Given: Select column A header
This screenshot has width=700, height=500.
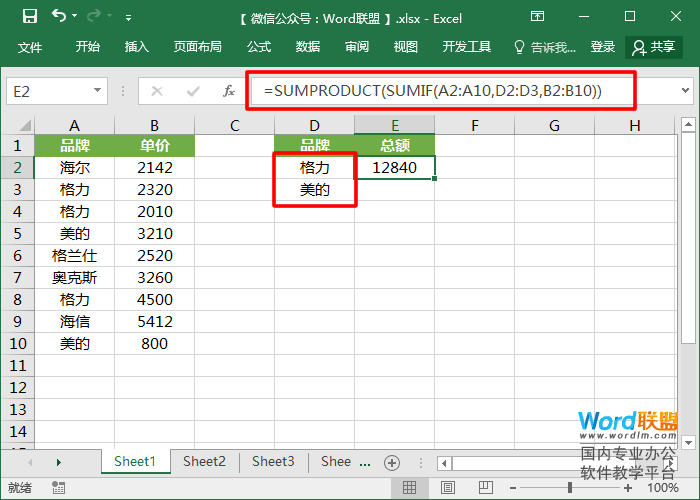Looking at the screenshot, I should tap(75, 125).
